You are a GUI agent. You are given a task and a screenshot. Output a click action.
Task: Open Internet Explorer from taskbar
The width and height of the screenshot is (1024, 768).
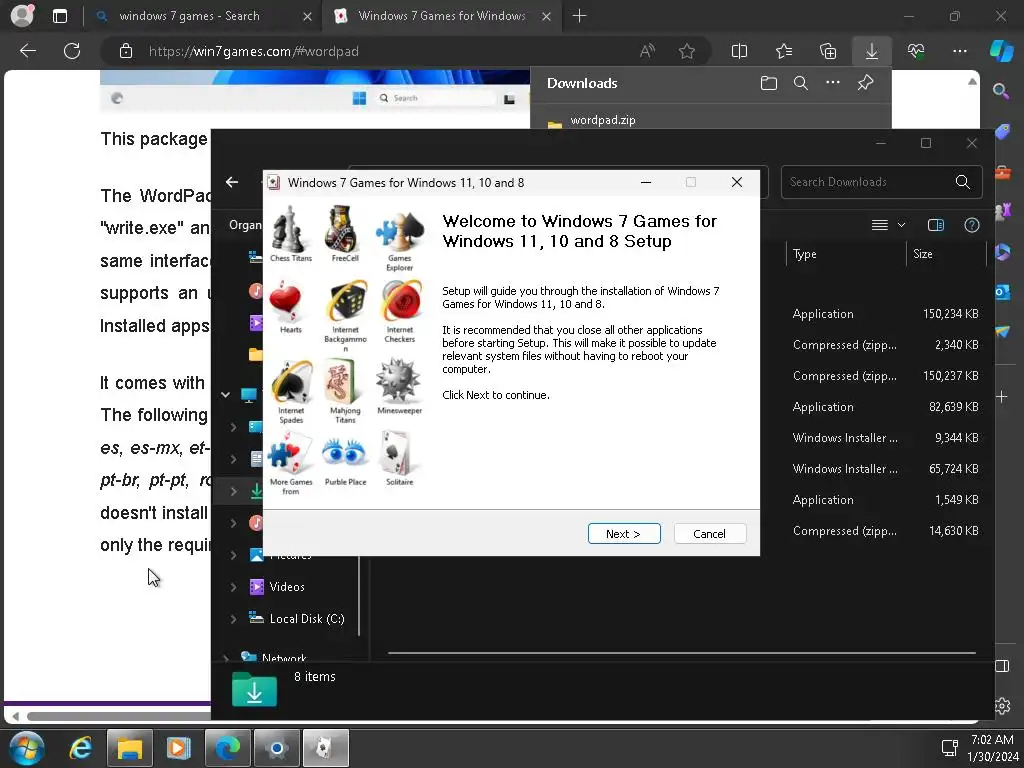coord(80,748)
